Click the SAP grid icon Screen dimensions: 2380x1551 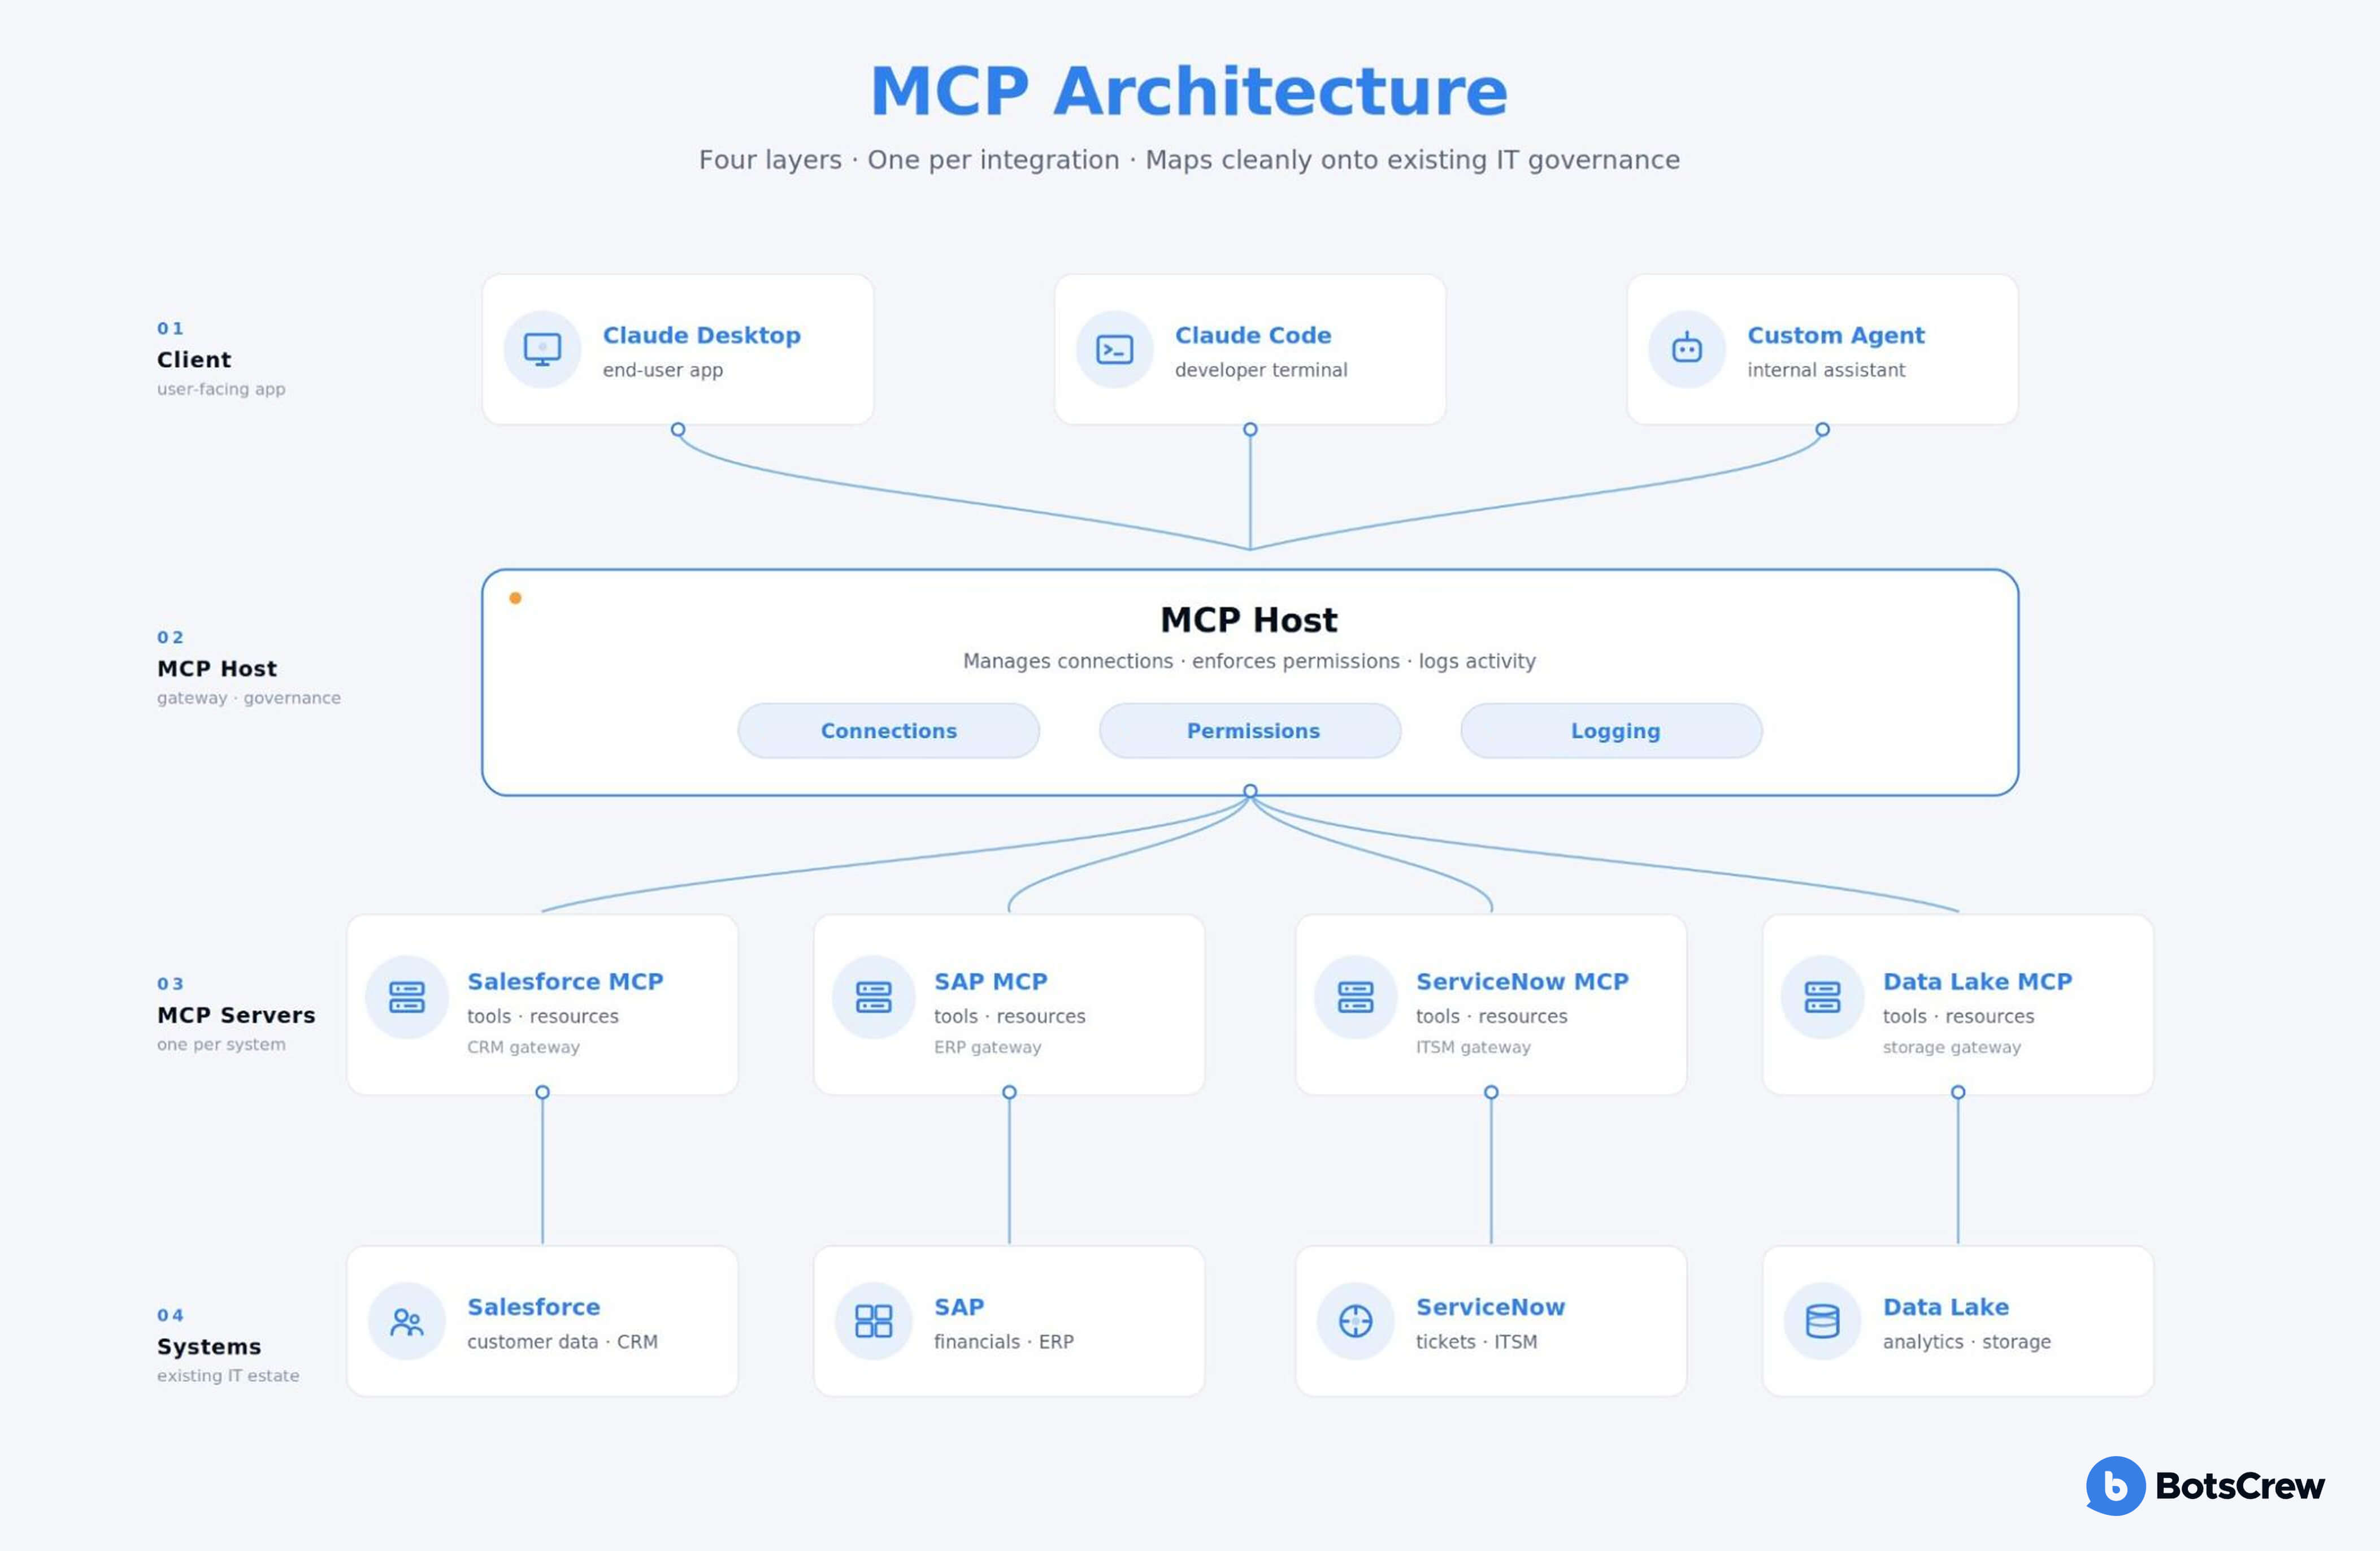(x=873, y=1321)
